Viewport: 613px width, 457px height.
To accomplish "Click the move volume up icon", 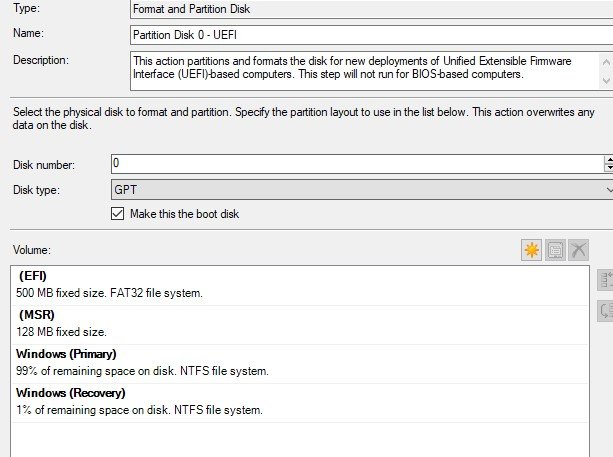I will 605,280.
